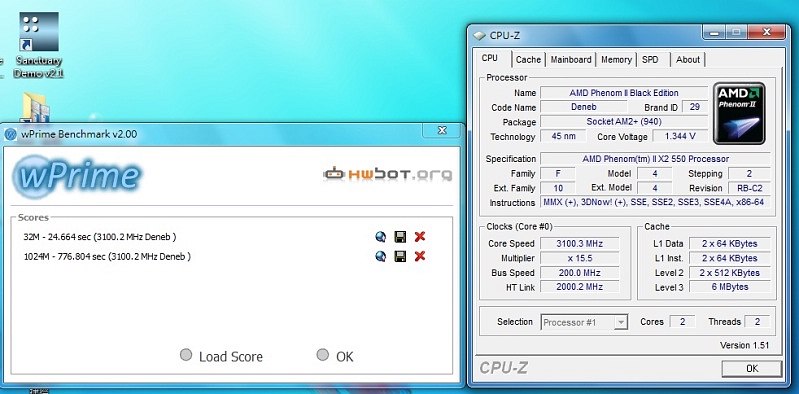View online the 32M score globe icon
This screenshot has width=799, height=394.
[380, 237]
